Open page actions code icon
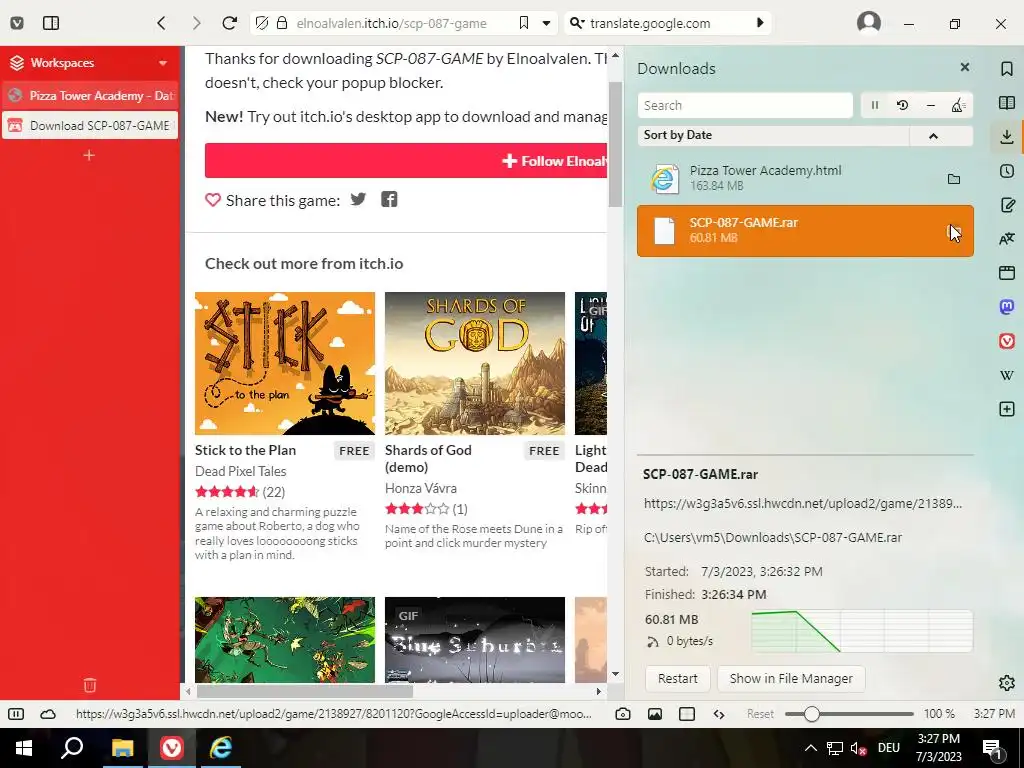Image resolution: width=1024 pixels, height=768 pixels. coord(719,714)
